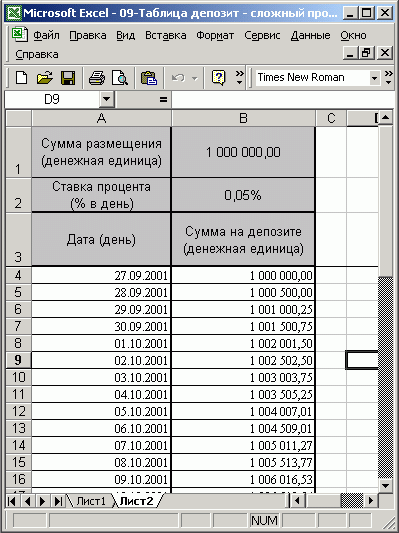Screen dimensions: 399x533
Task: Show more standard toolbar buttons chevron
Action: pos(240,78)
